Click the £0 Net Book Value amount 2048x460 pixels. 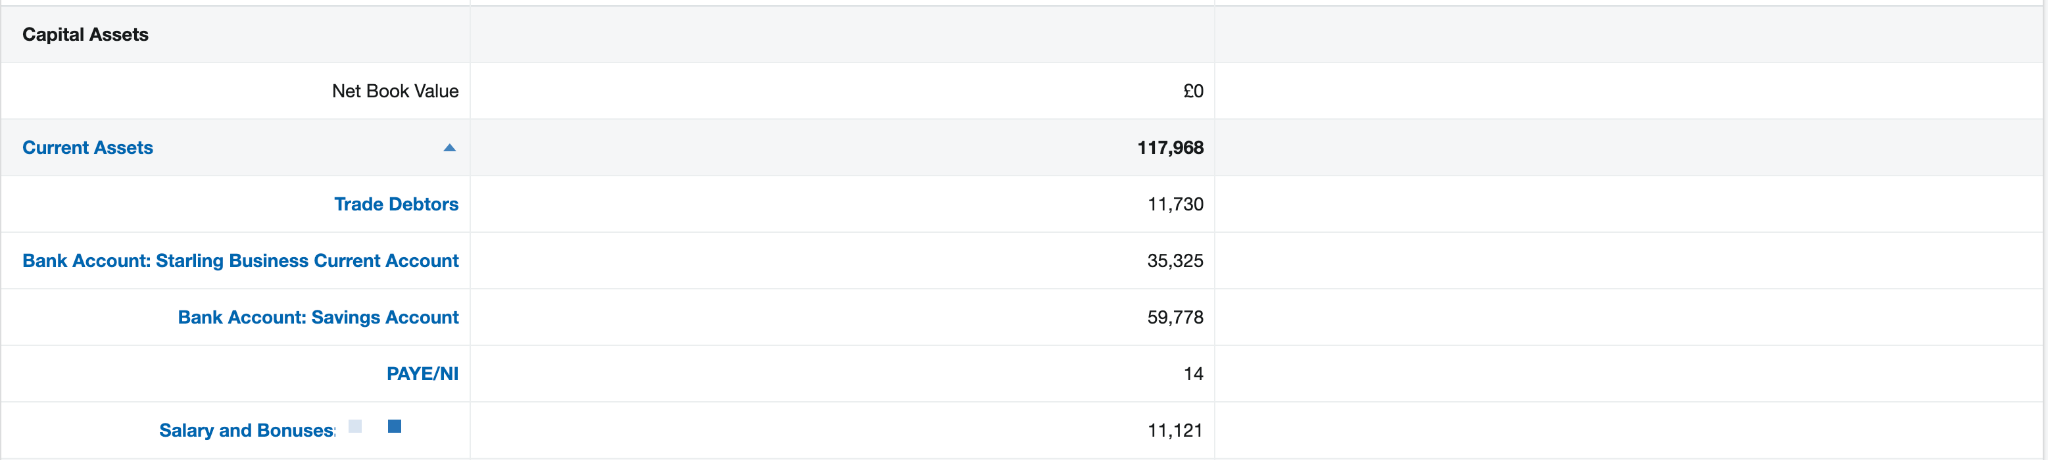click(1193, 91)
